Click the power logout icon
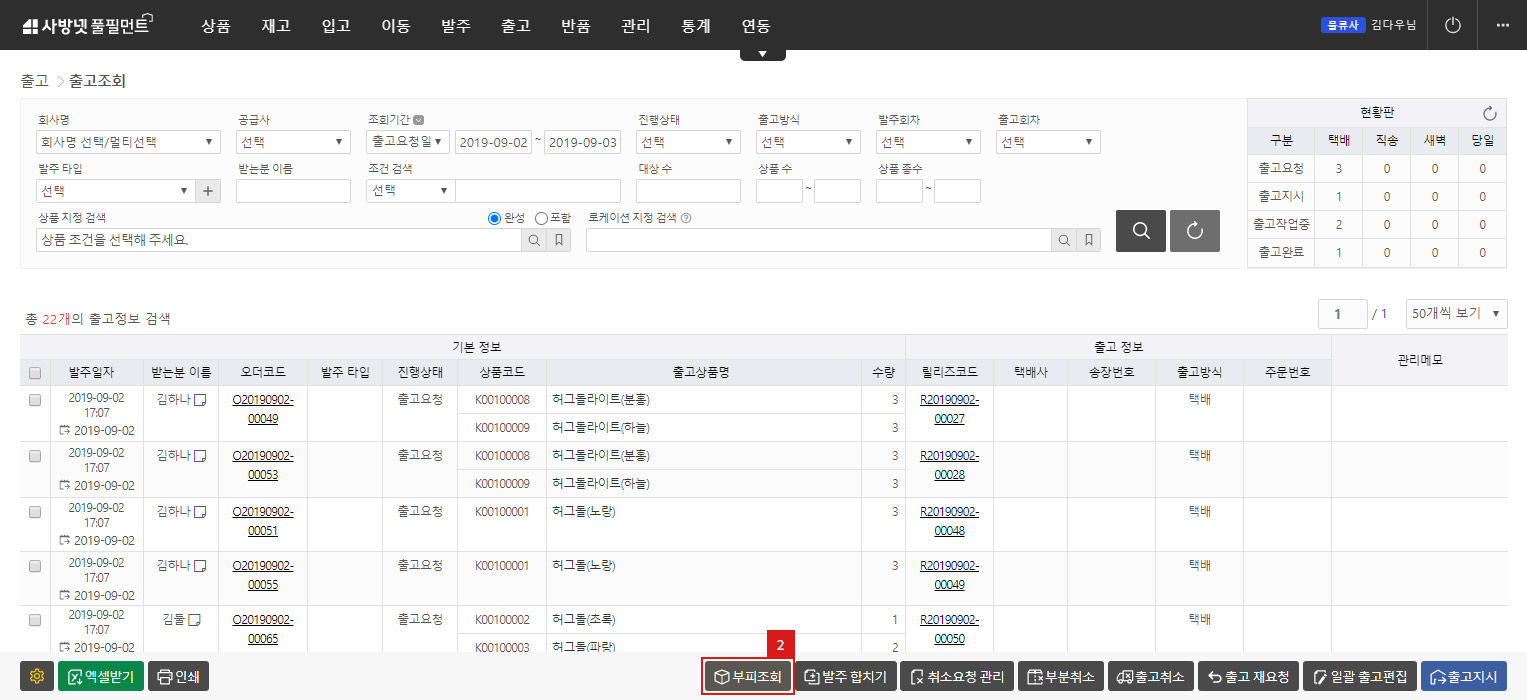1527x700 pixels. [1453, 25]
